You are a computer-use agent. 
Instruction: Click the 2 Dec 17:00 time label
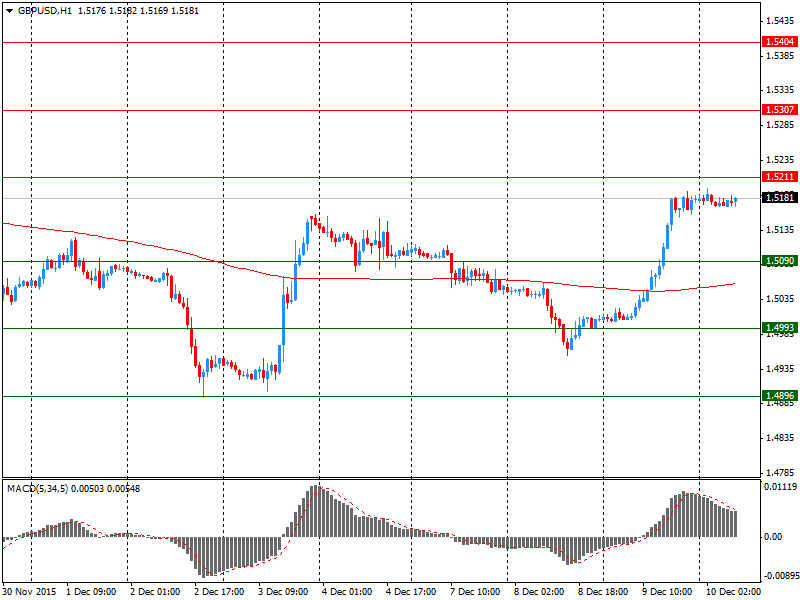[219, 592]
